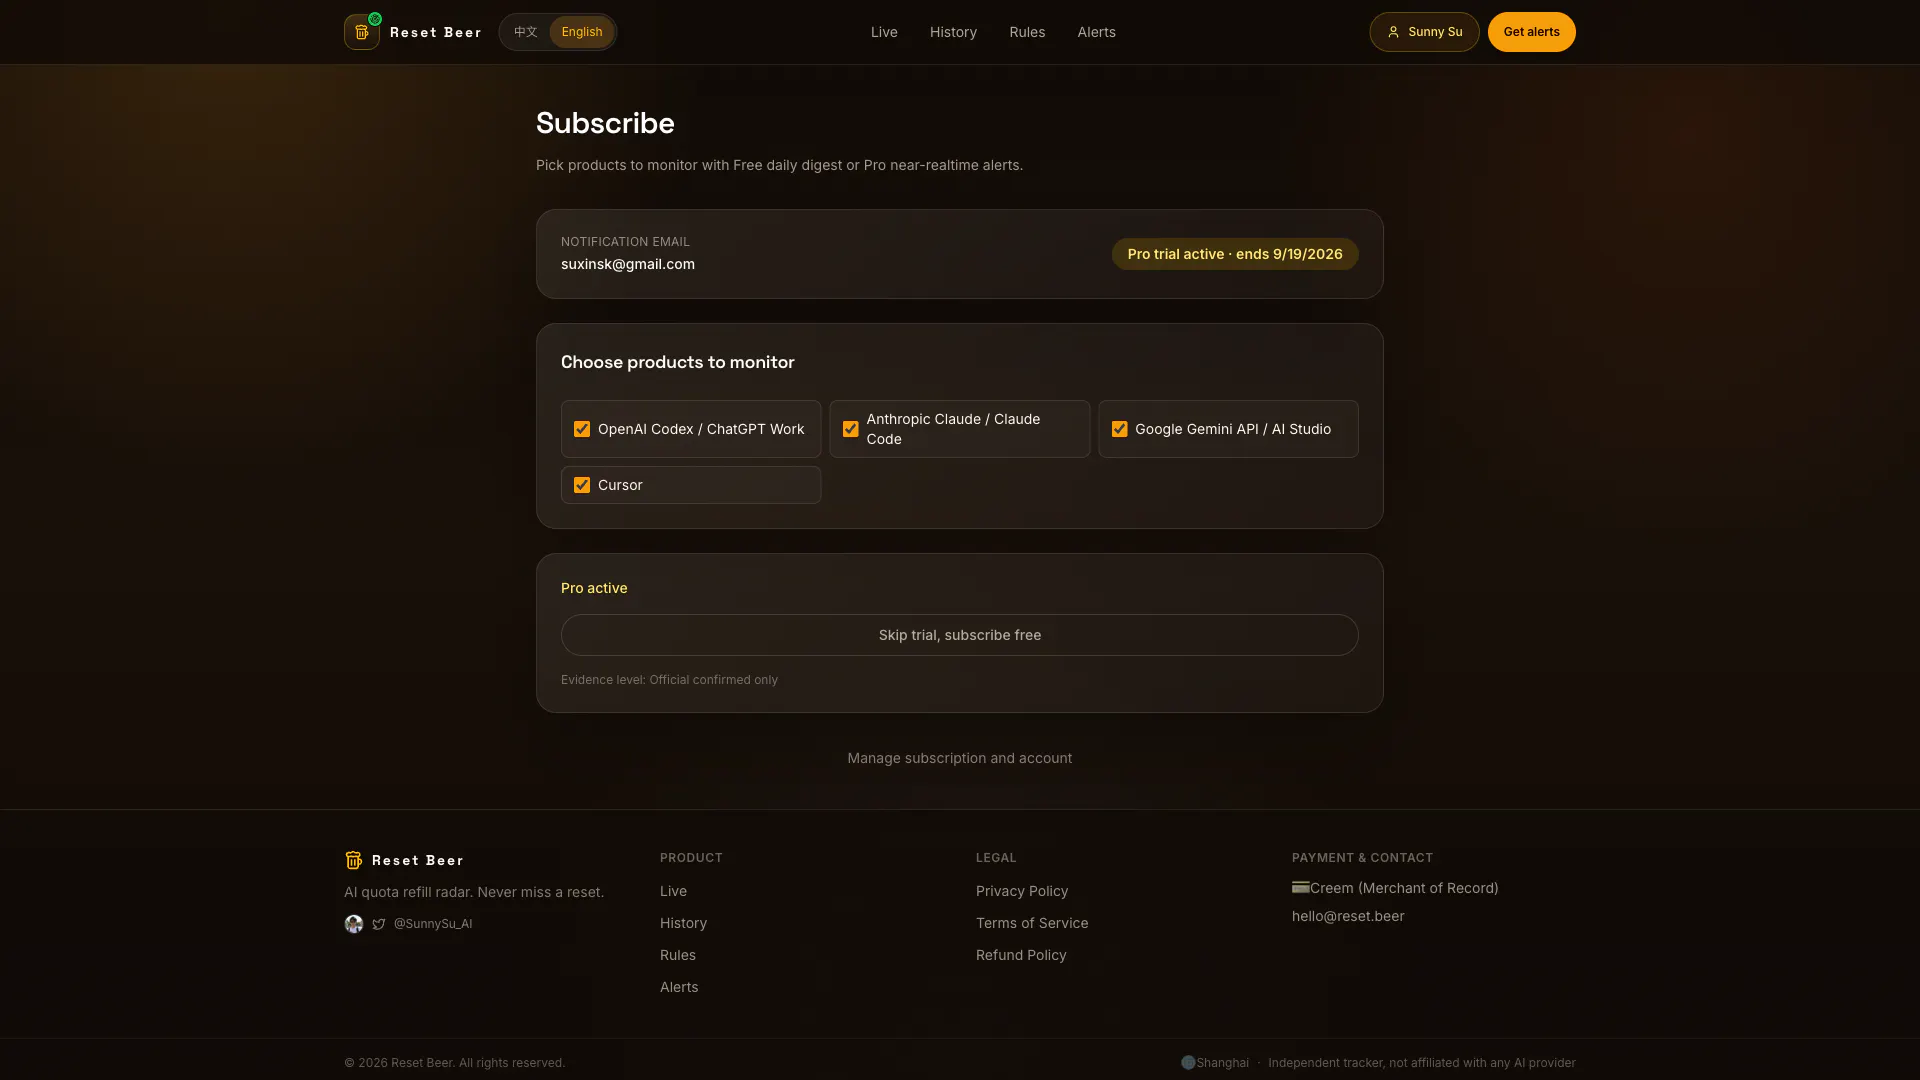Click the Twitter bird icon in footer
Viewport: 1920px width, 1080px height.
pos(379,924)
